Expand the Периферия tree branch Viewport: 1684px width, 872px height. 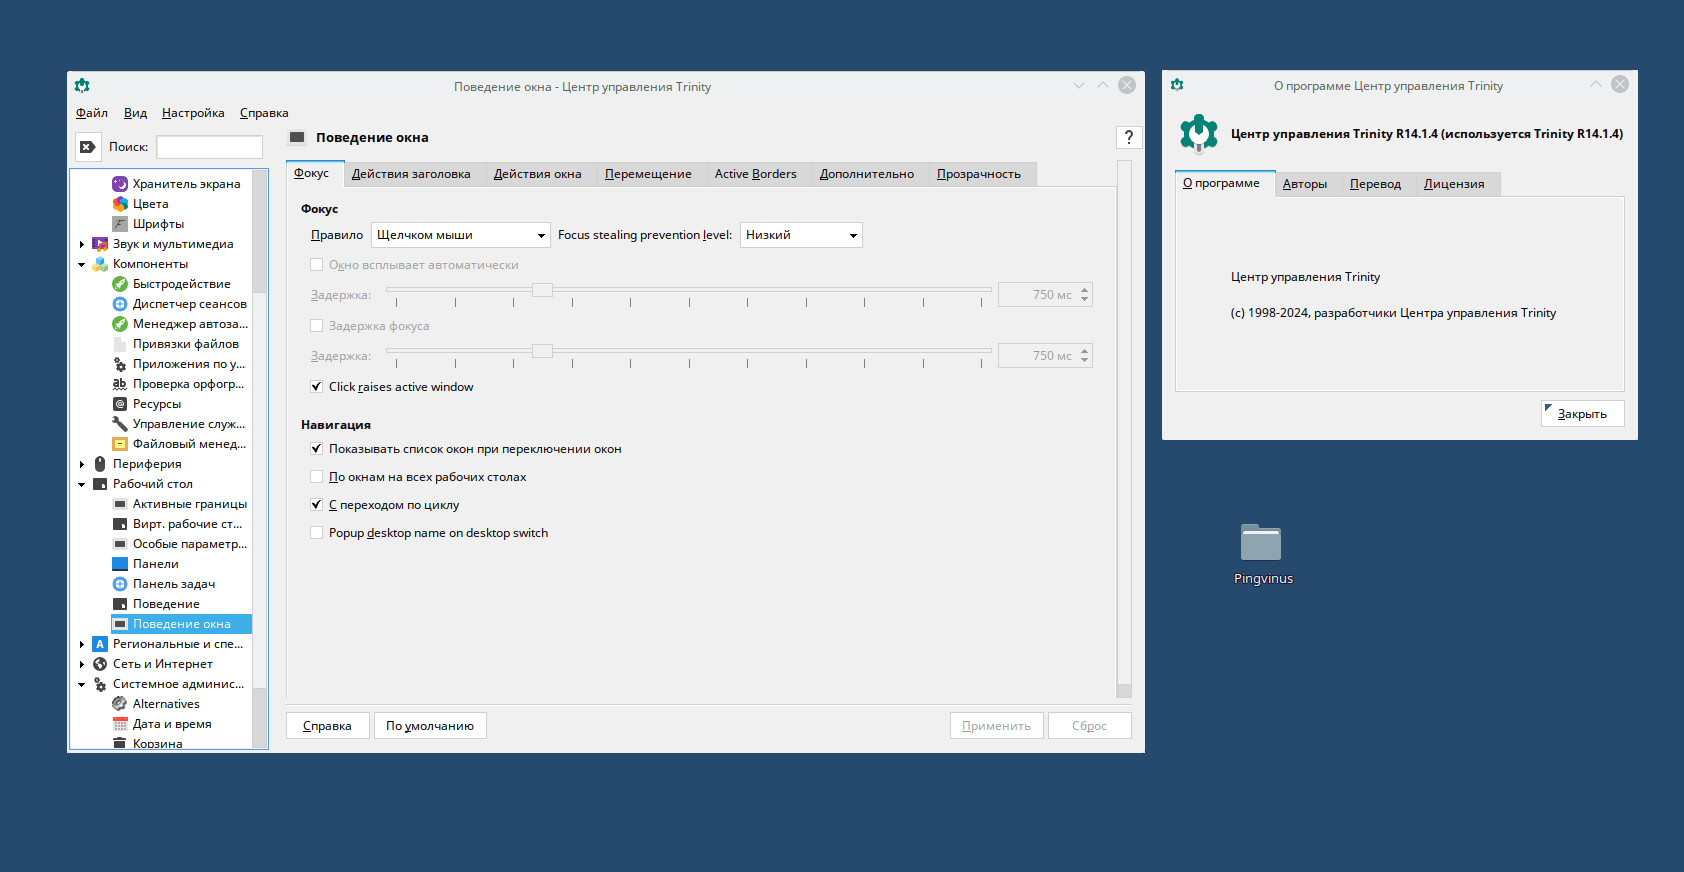(x=82, y=464)
